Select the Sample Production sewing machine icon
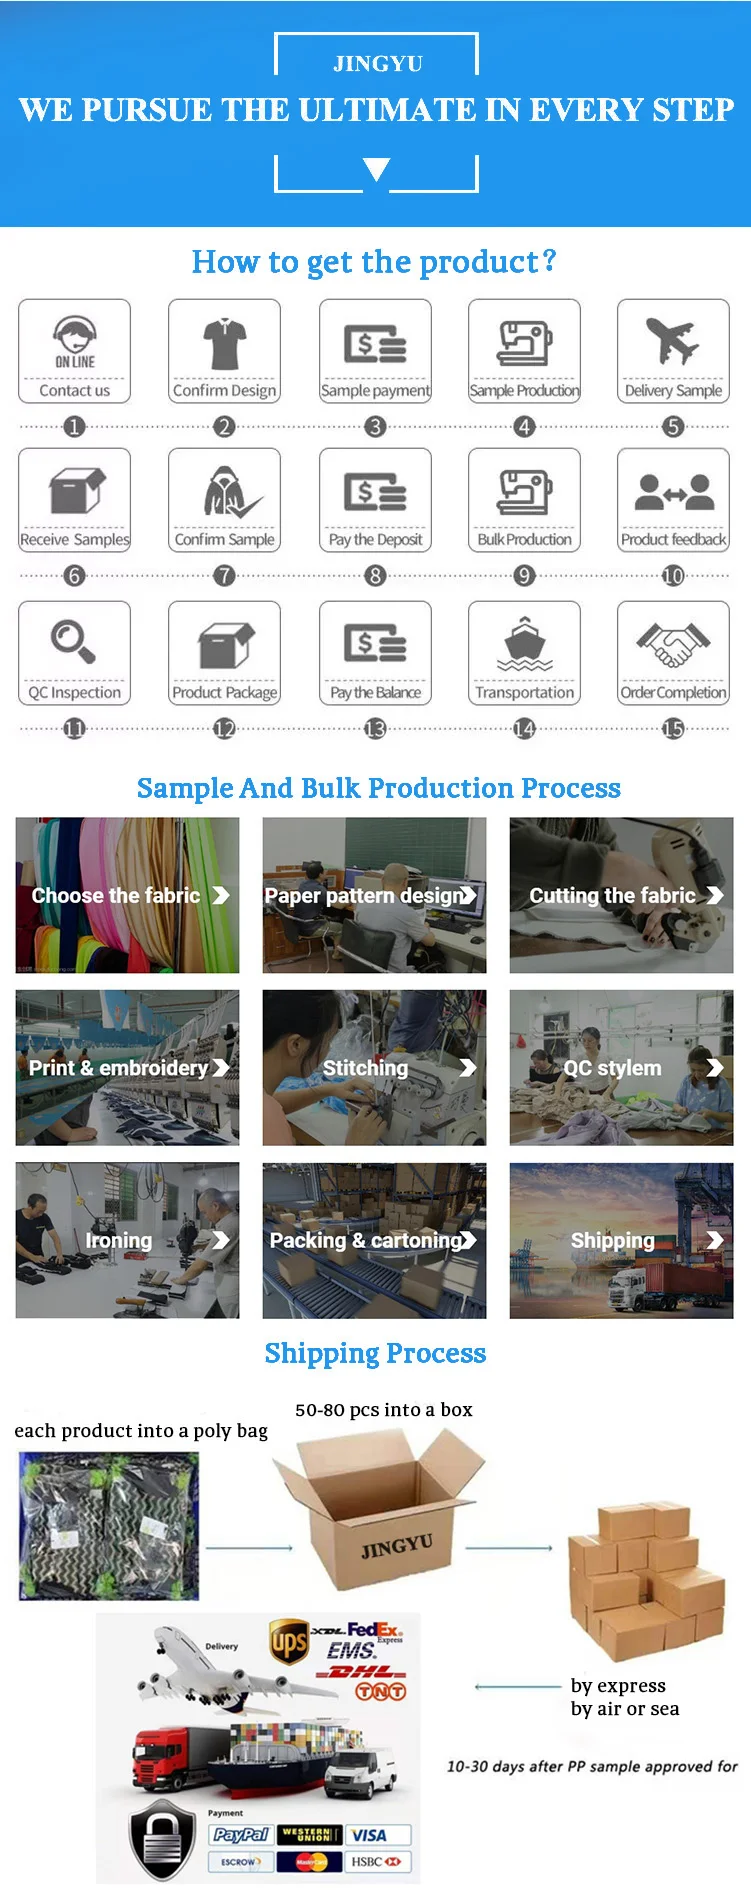Viewport: 751px width, 1901px height. [525, 344]
